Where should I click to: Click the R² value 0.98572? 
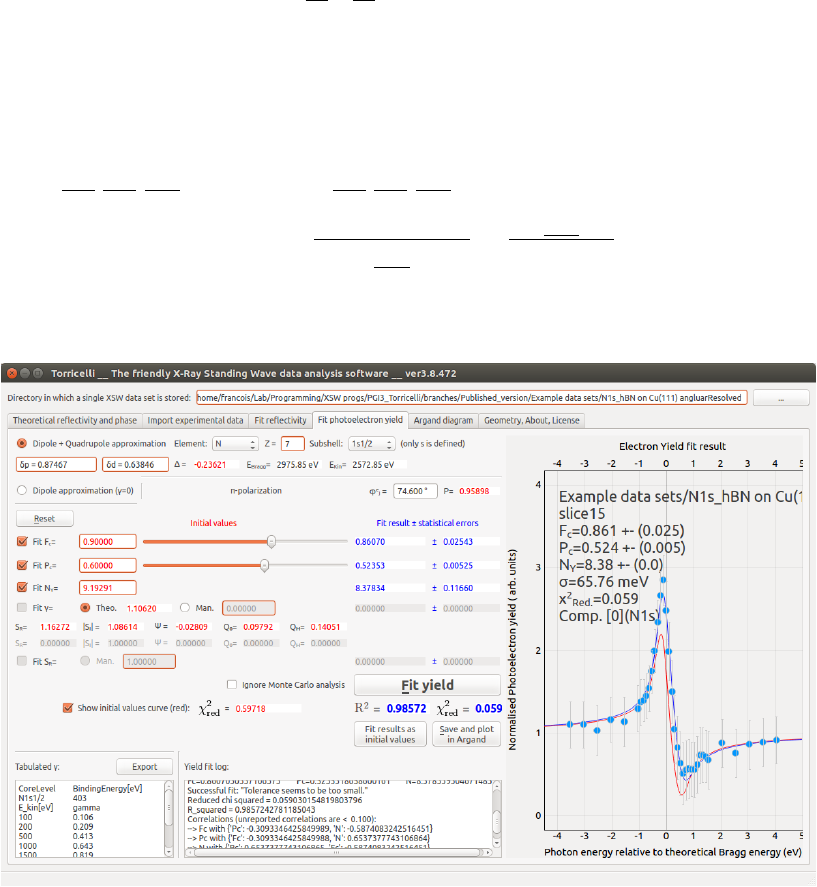coord(406,708)
